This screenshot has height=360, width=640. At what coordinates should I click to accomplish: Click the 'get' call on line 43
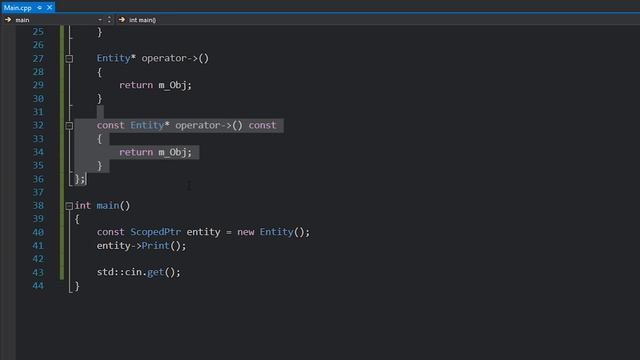tap(156, 272)
